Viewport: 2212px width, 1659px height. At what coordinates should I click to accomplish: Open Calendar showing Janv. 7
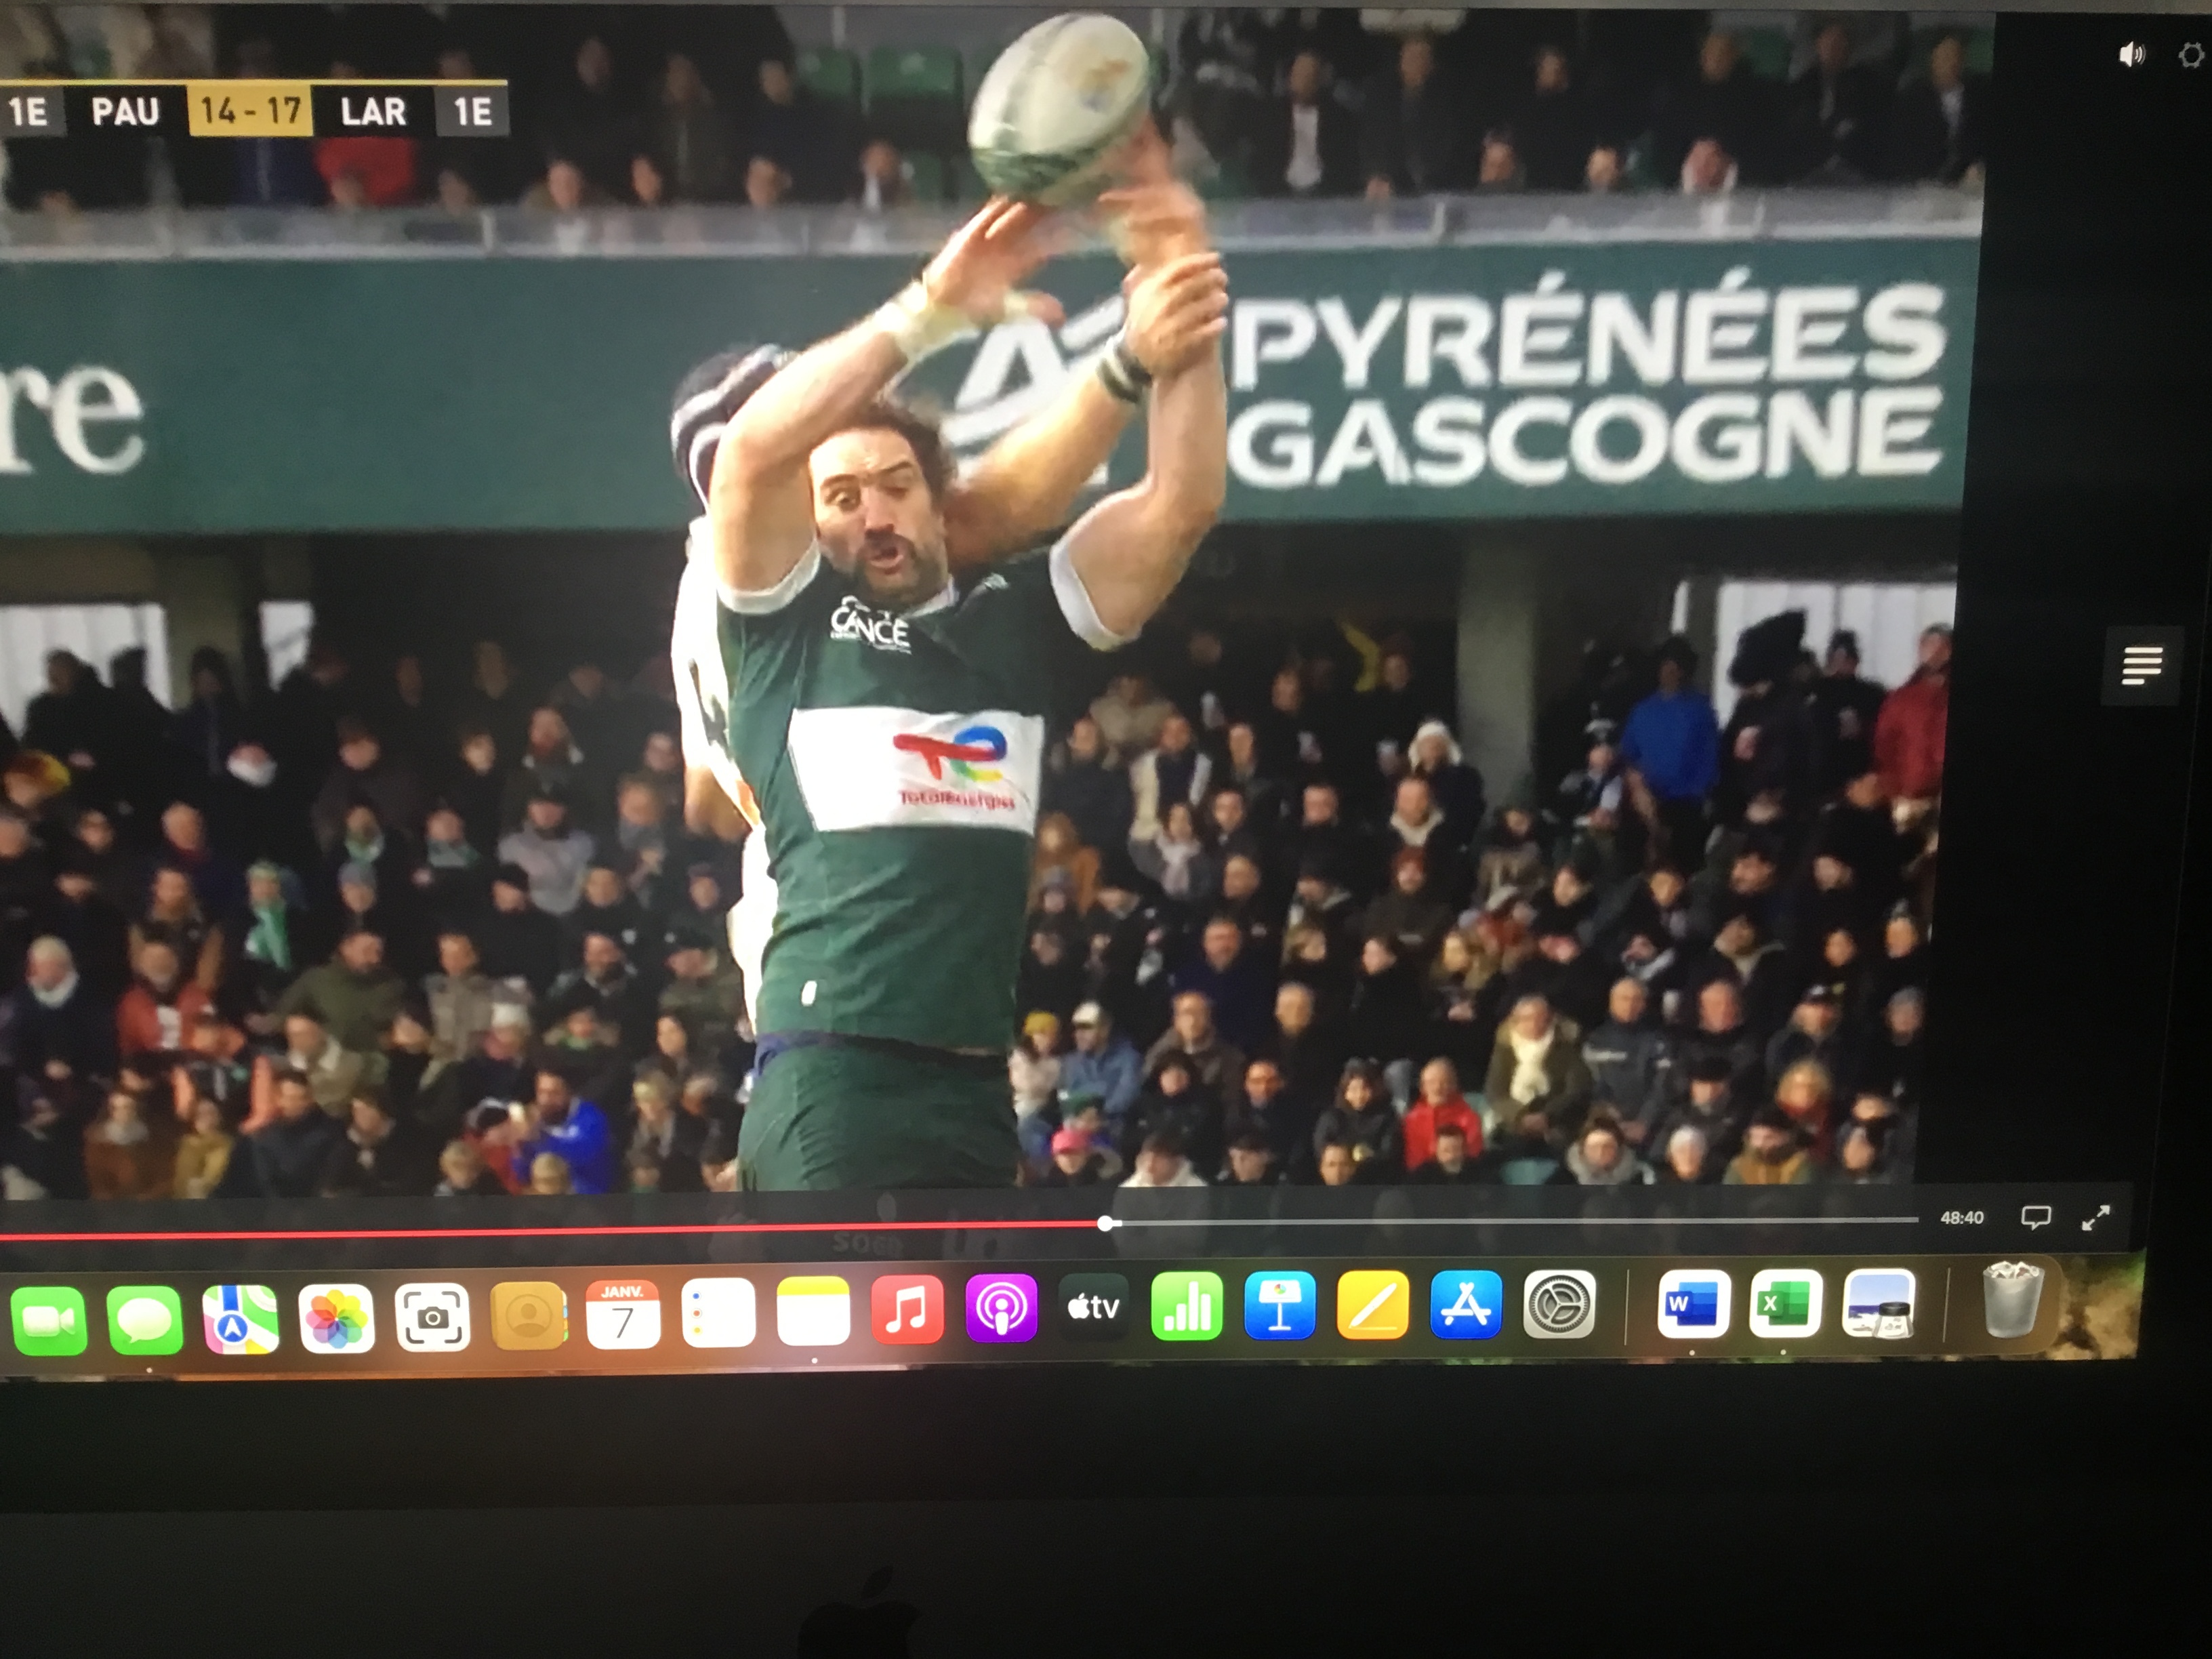(x=622, y=1315)
